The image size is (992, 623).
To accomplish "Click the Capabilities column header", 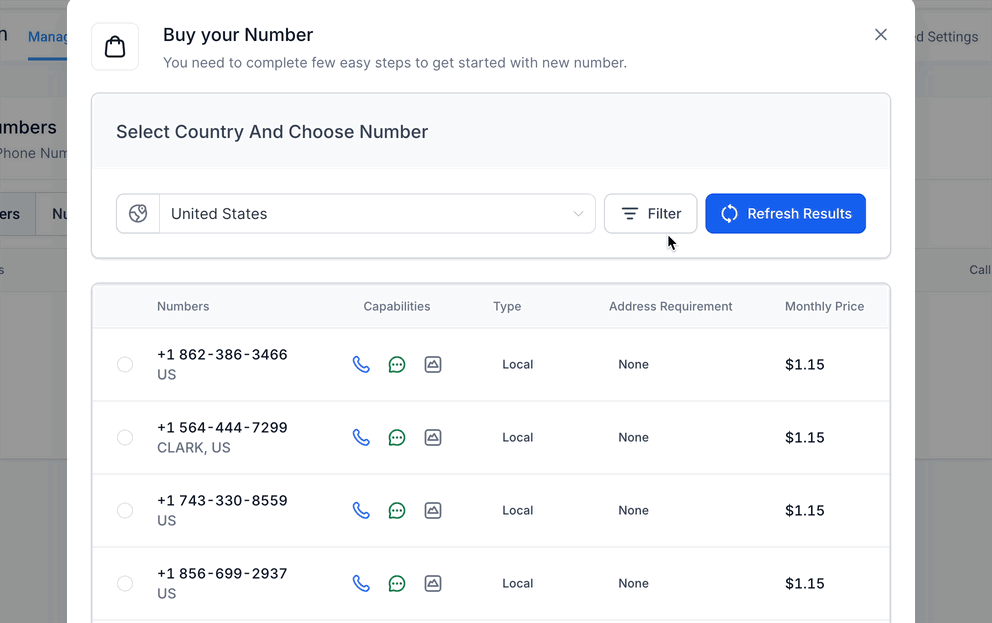I will point(397,306).
